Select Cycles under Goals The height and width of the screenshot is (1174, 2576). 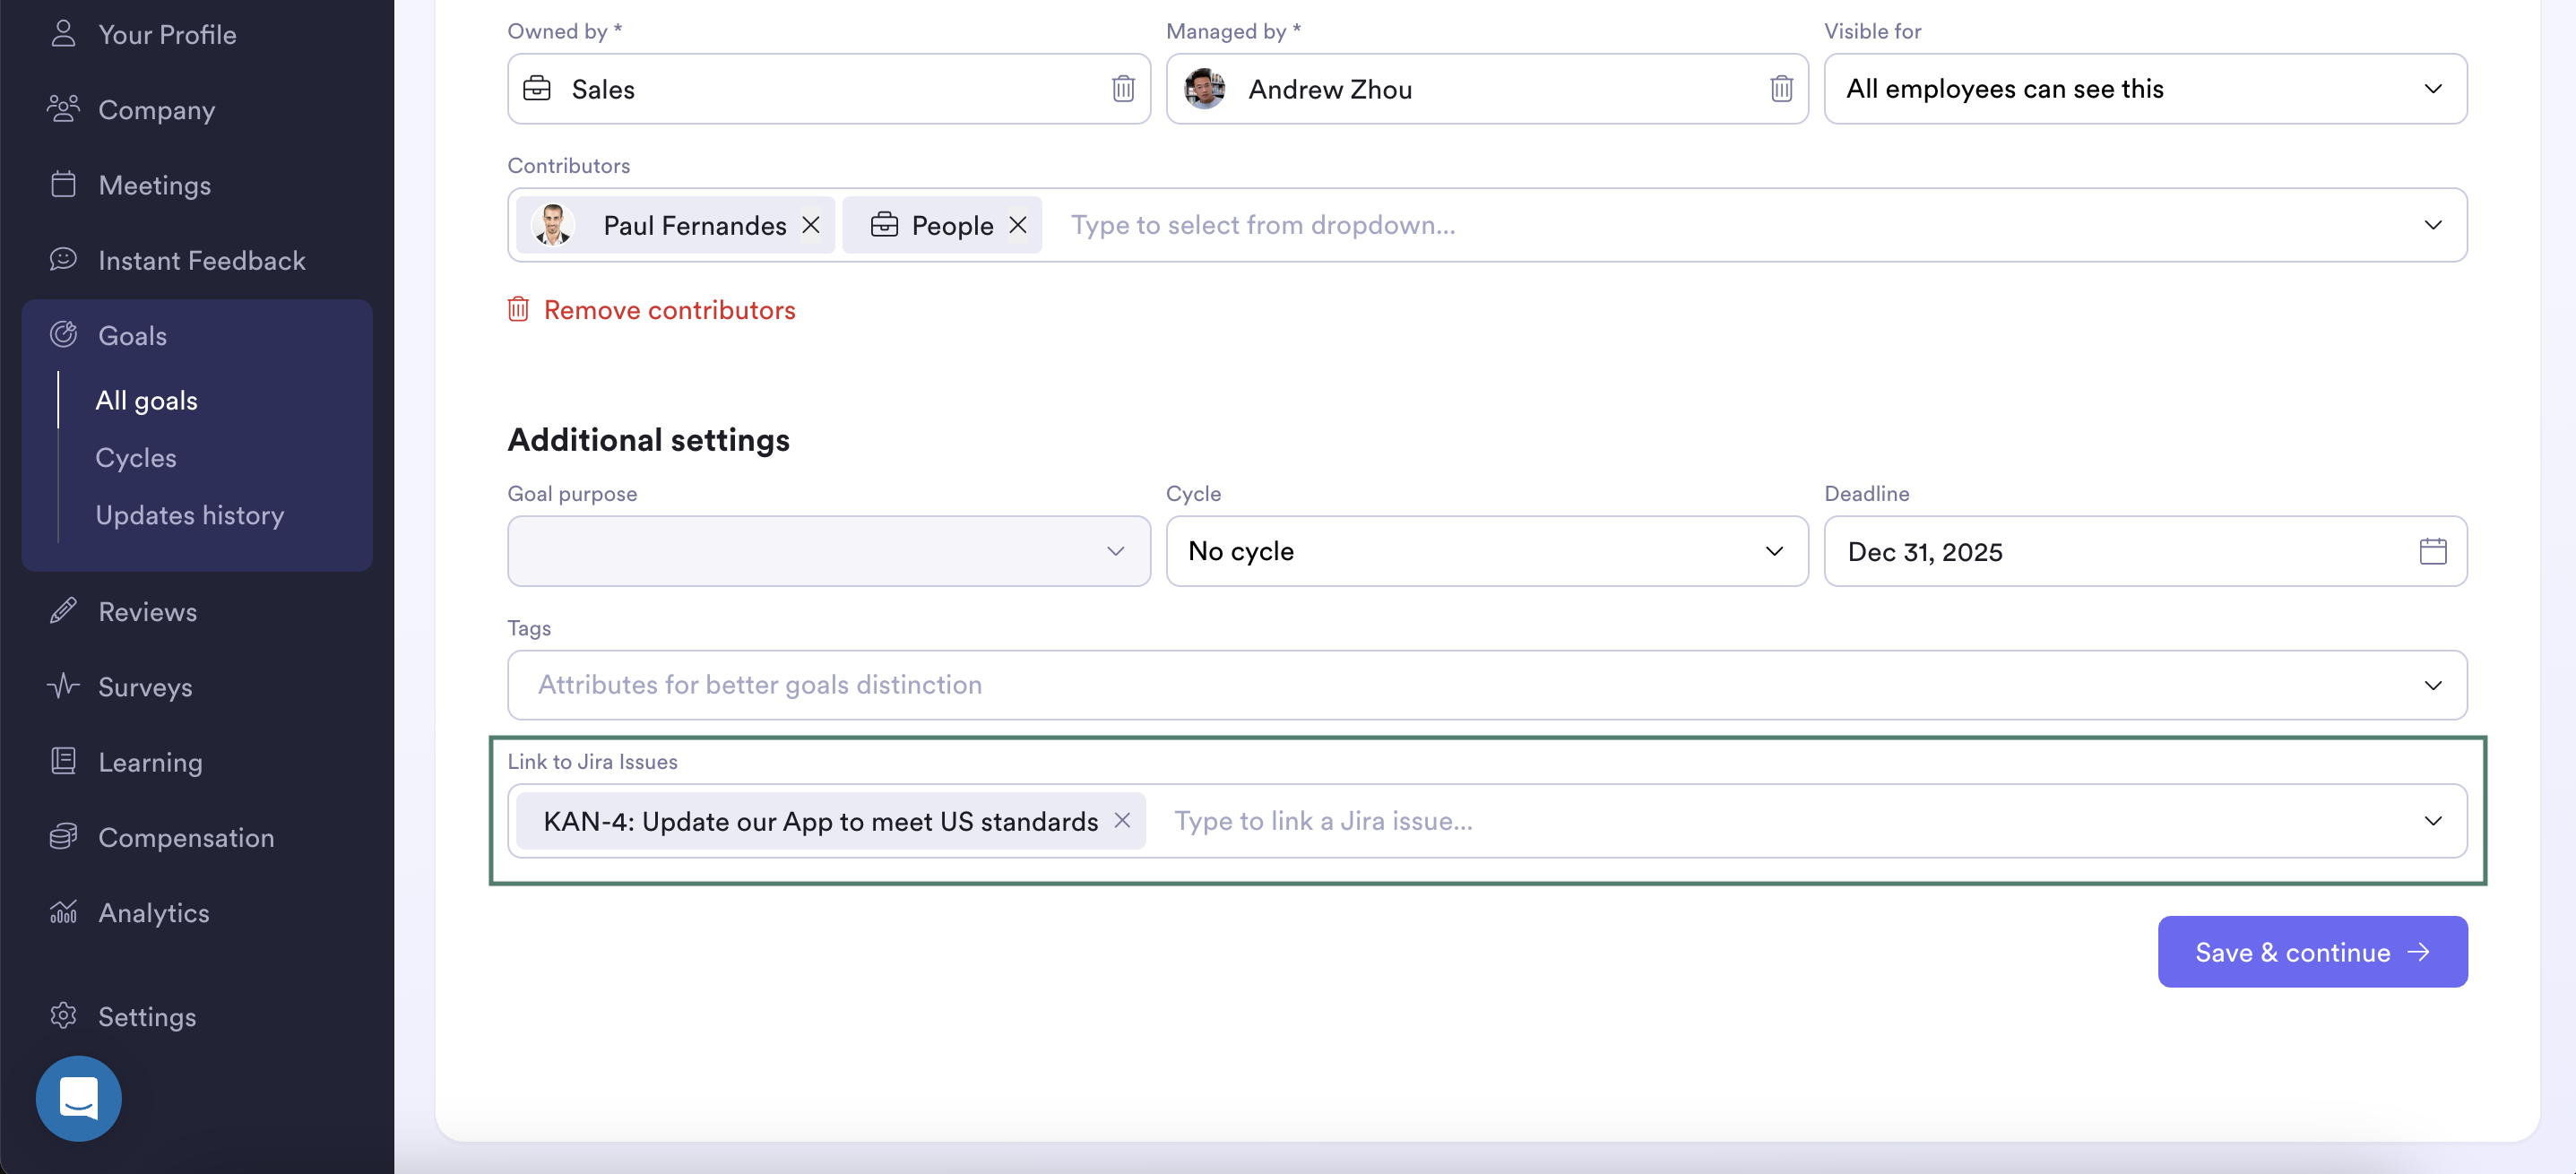pyautogui.click(x=135, y=457)
